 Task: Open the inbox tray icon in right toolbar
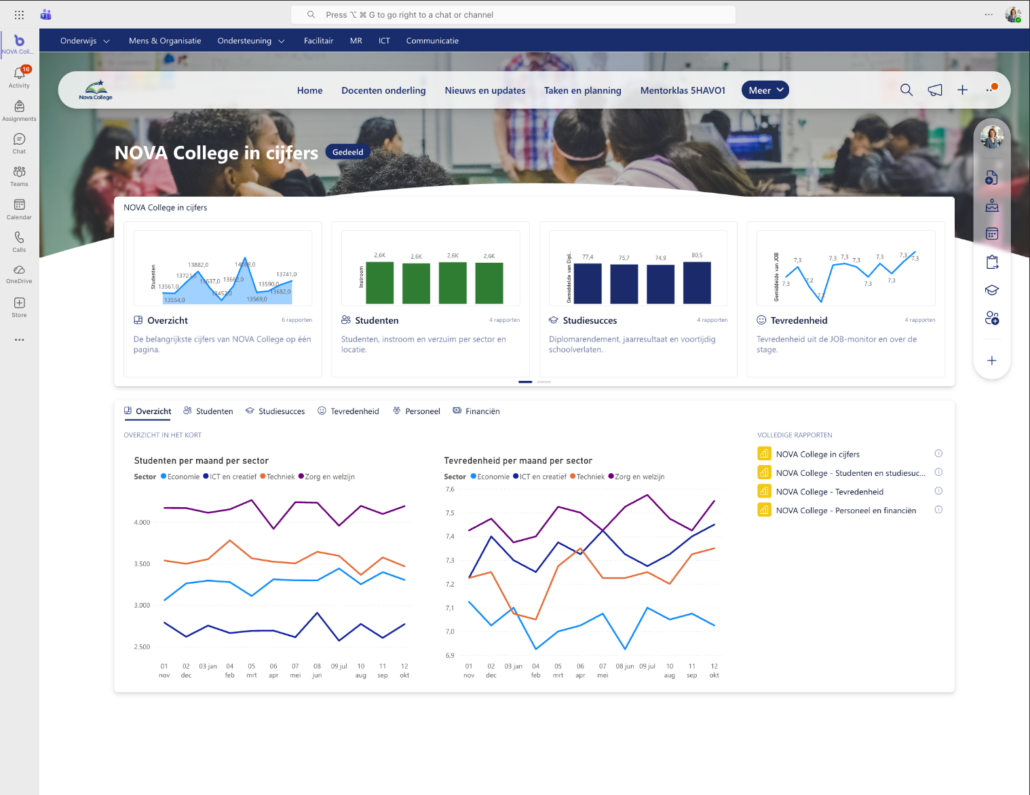pos(992,206)
